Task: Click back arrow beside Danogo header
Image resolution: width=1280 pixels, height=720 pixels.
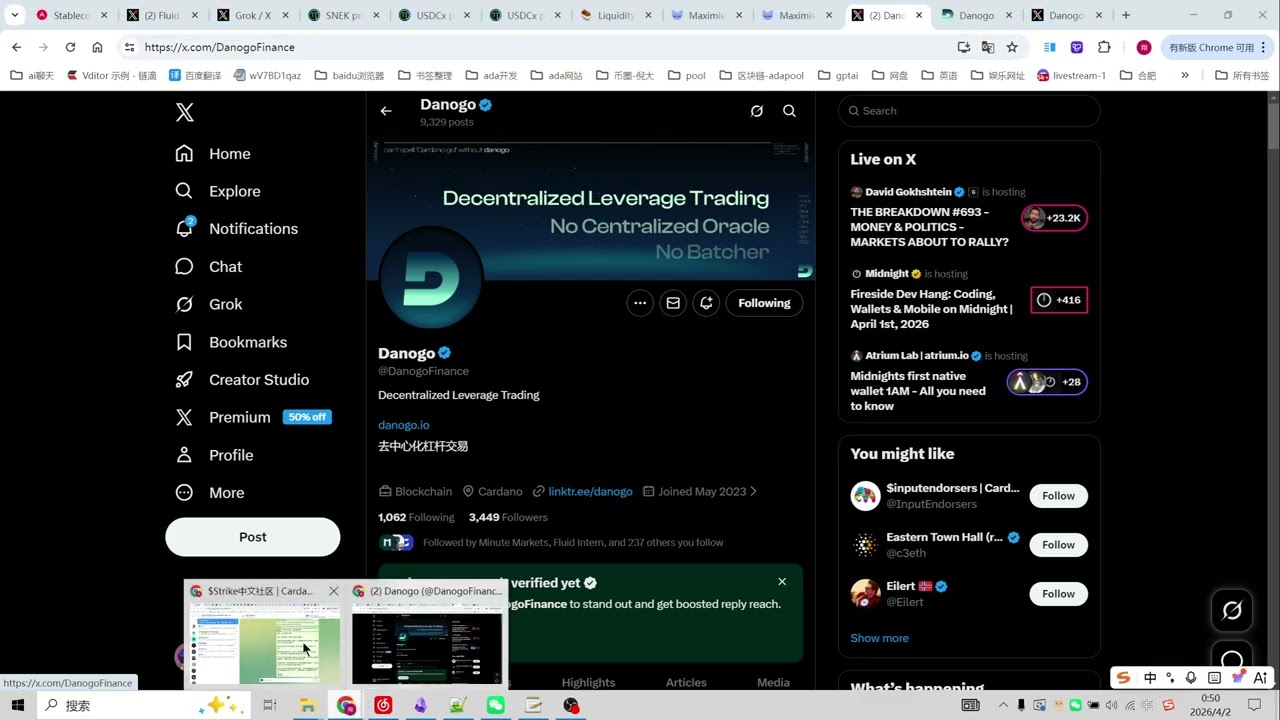Action: [386, 111]
